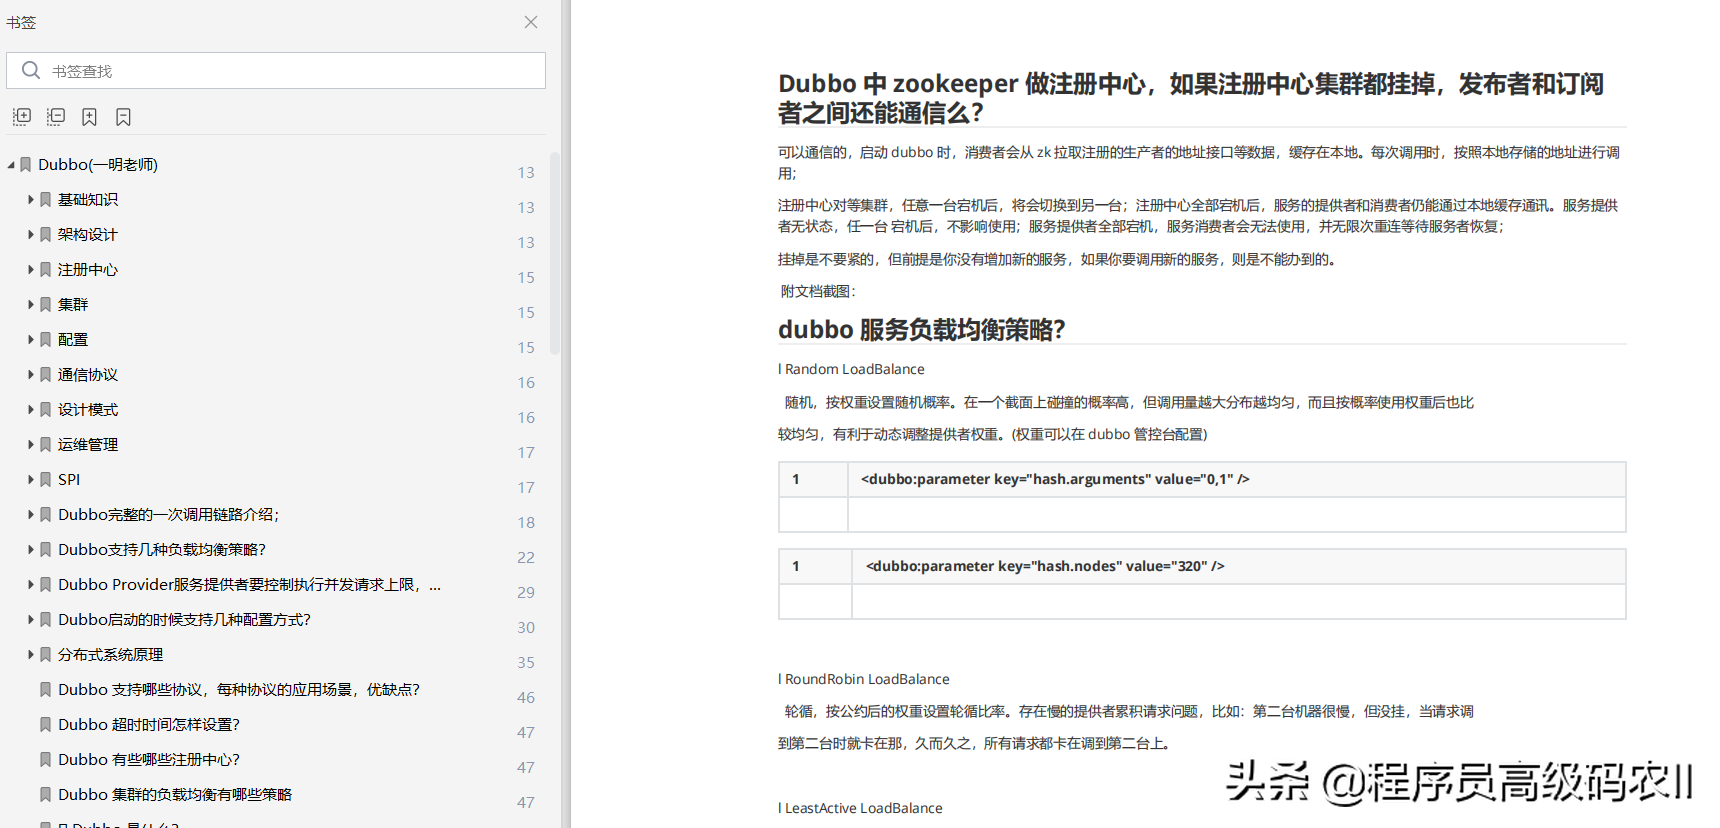Go to 通信协议 bookmark
The image size is (1720, 828).
point(88,375)
